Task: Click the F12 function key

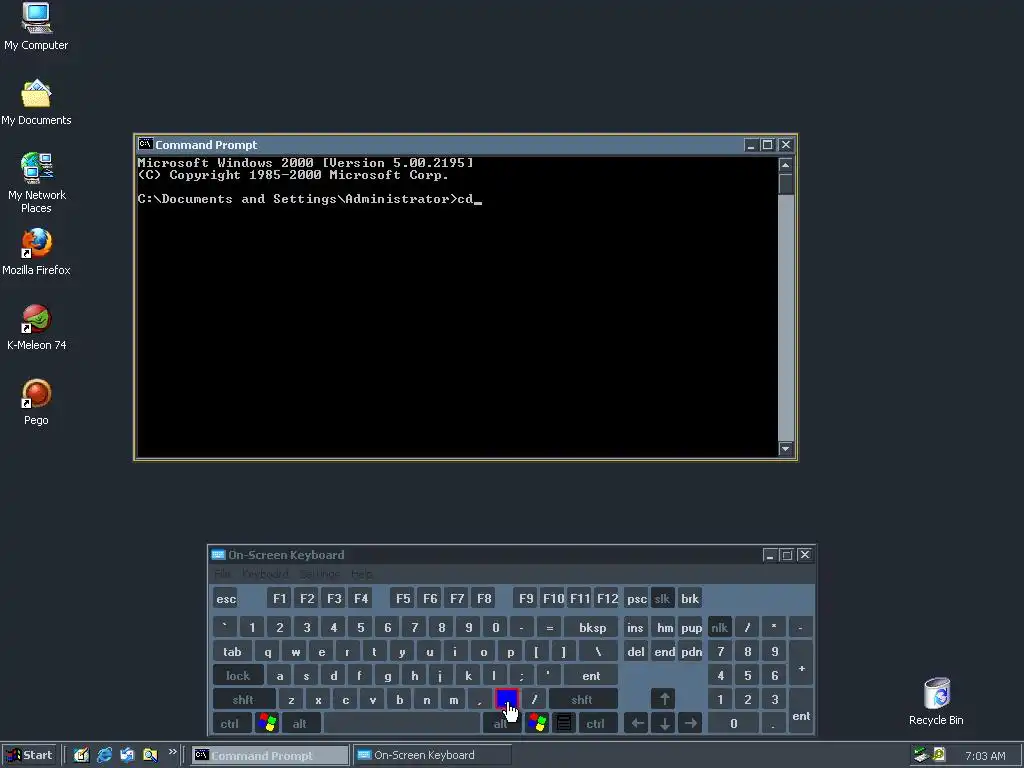Action: click(607, 598)
